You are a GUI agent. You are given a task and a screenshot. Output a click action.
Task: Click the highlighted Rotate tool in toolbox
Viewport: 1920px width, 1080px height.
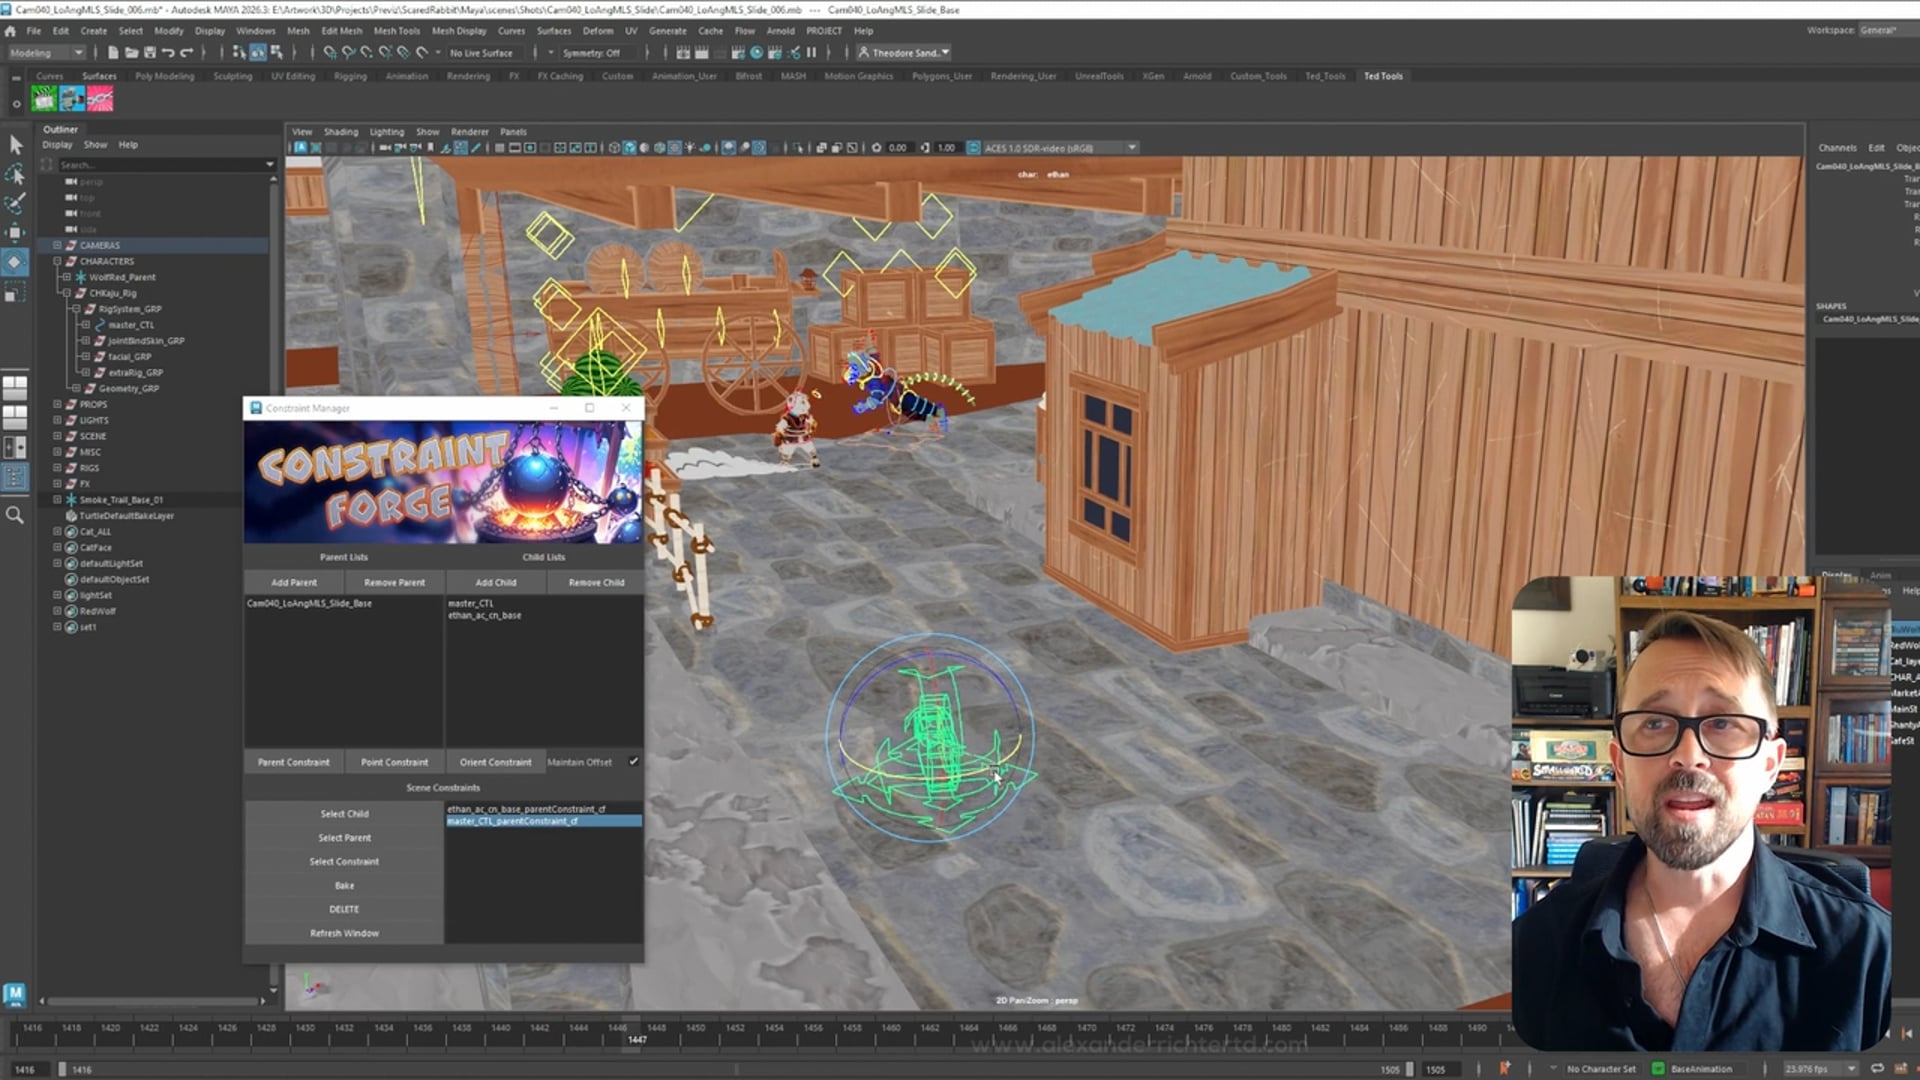(x=15, y=262)
